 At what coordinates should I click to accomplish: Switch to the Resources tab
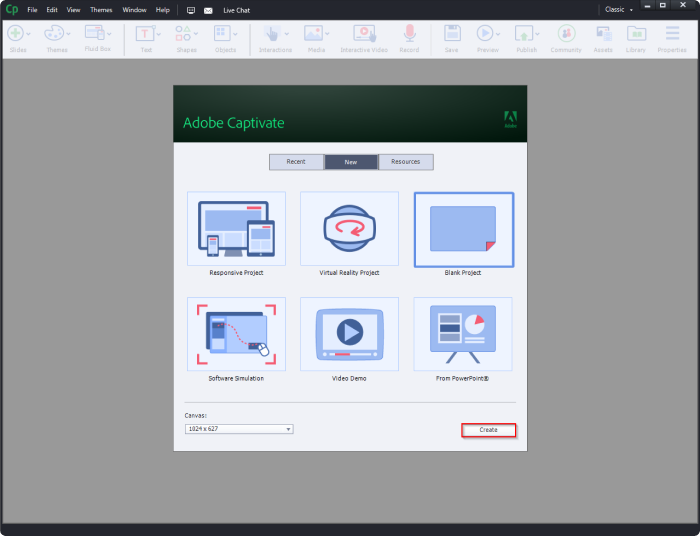click(406, 162)
